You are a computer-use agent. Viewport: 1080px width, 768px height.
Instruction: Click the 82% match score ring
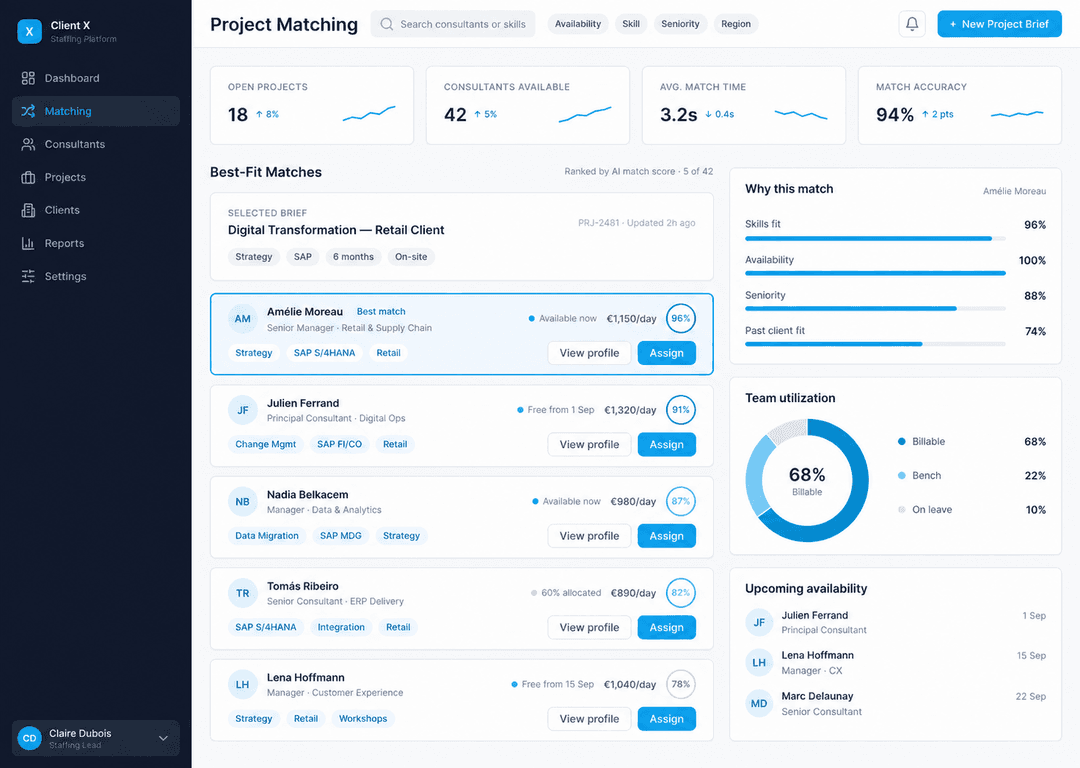(681, 593)
